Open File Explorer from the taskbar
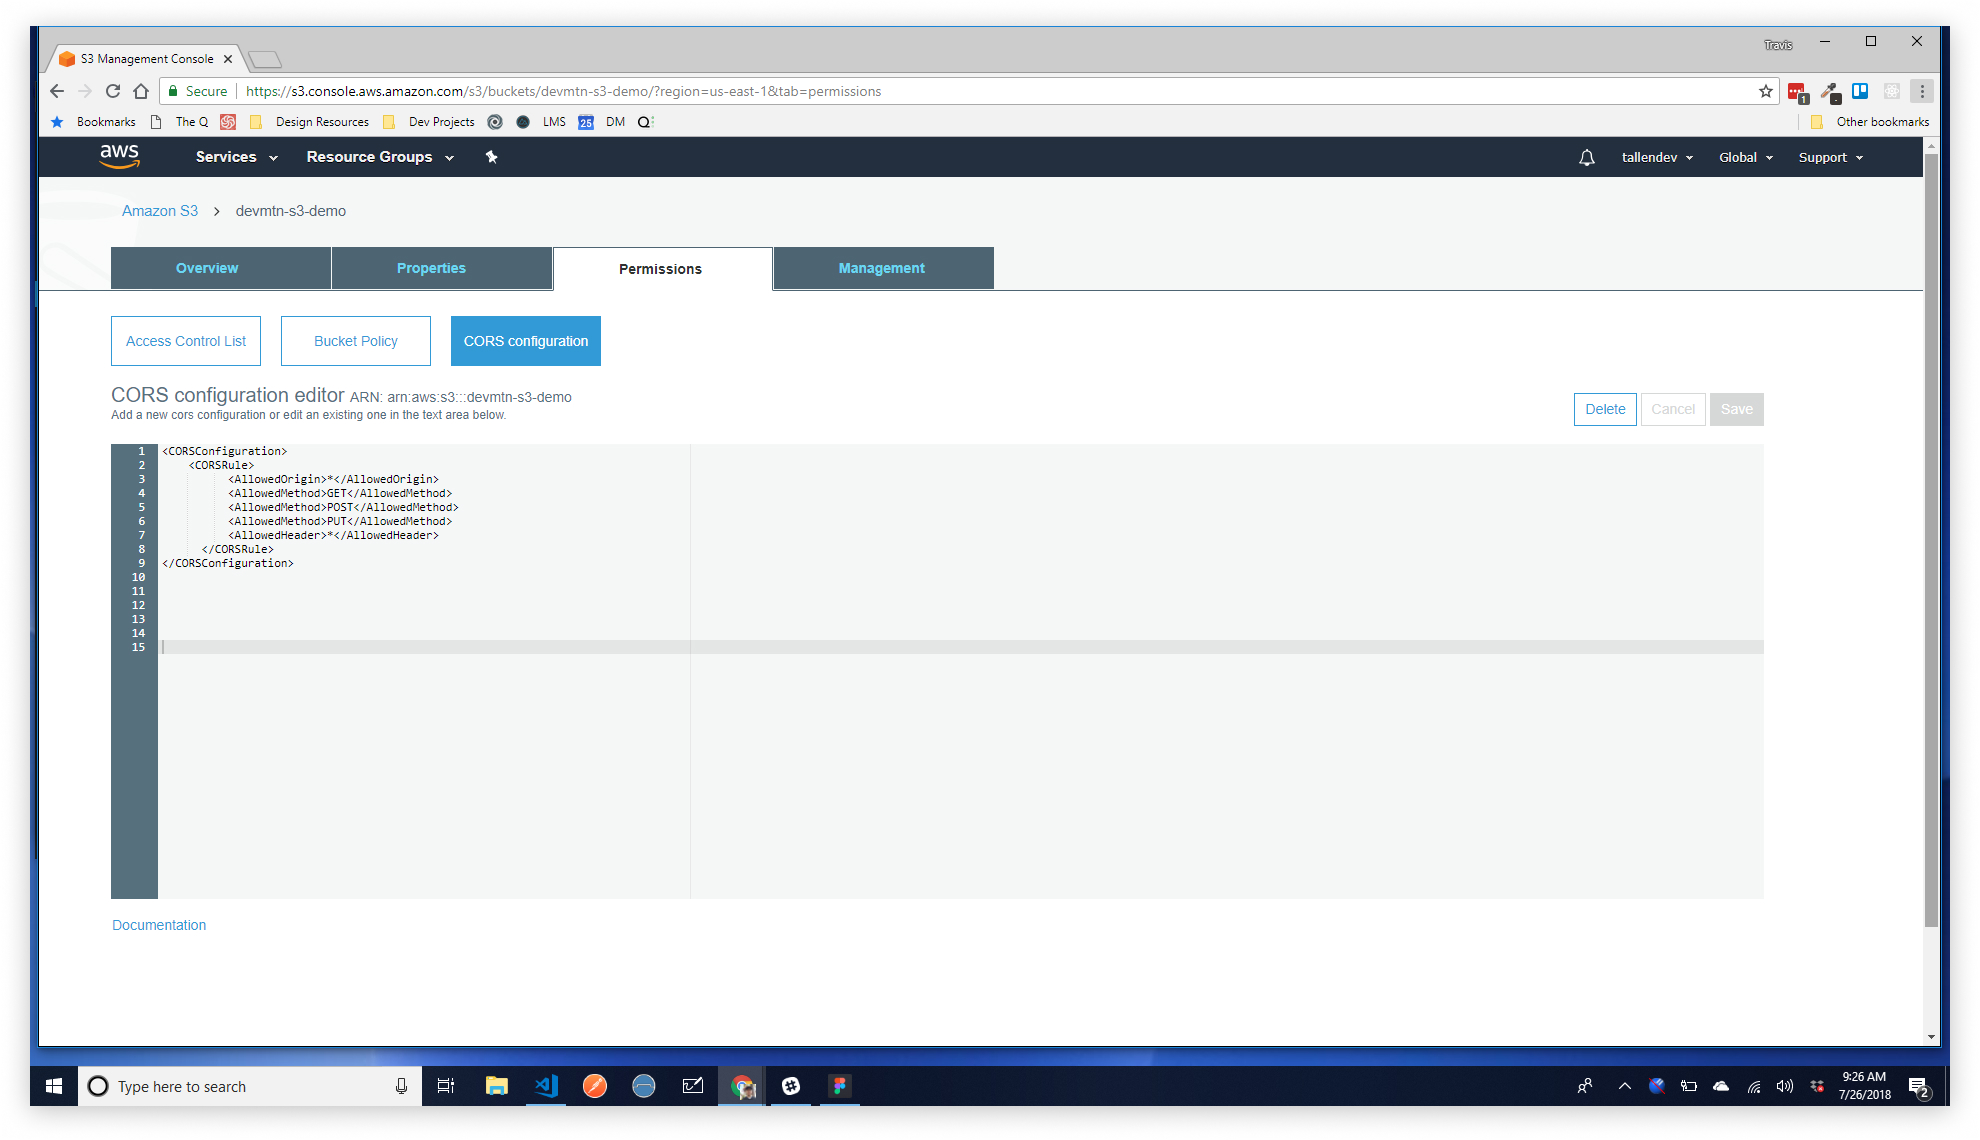The width and height of the screenshot is (1980, 1140). coord(497,1086)
